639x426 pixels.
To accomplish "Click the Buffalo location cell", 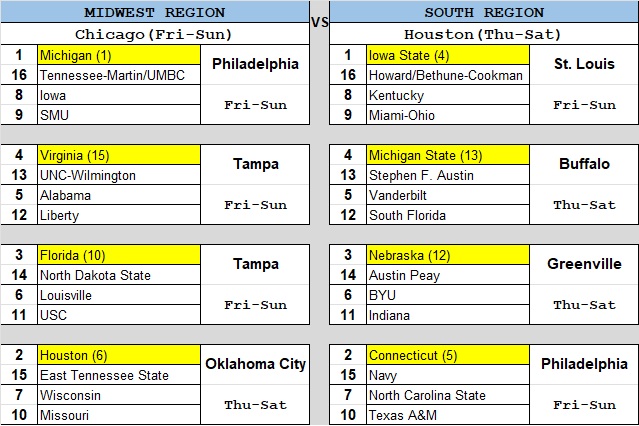I will 584,164.
